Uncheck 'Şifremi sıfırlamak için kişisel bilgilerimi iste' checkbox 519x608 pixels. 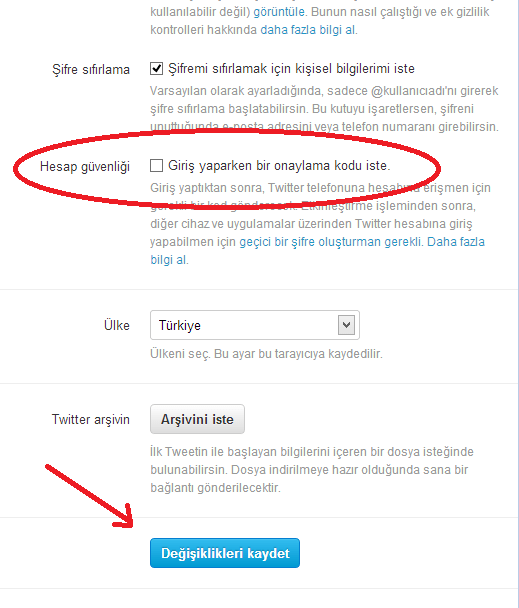pyautogui.click(x=156, y=69)
